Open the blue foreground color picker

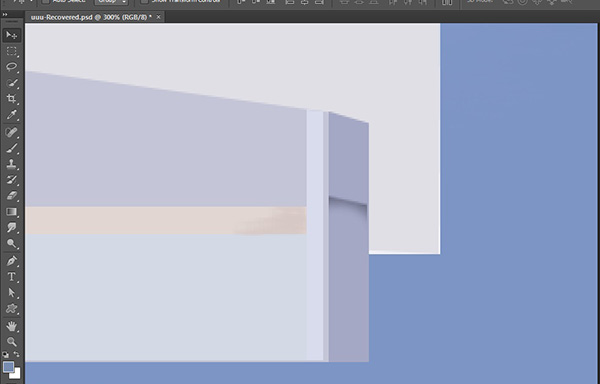click(8, 367)
